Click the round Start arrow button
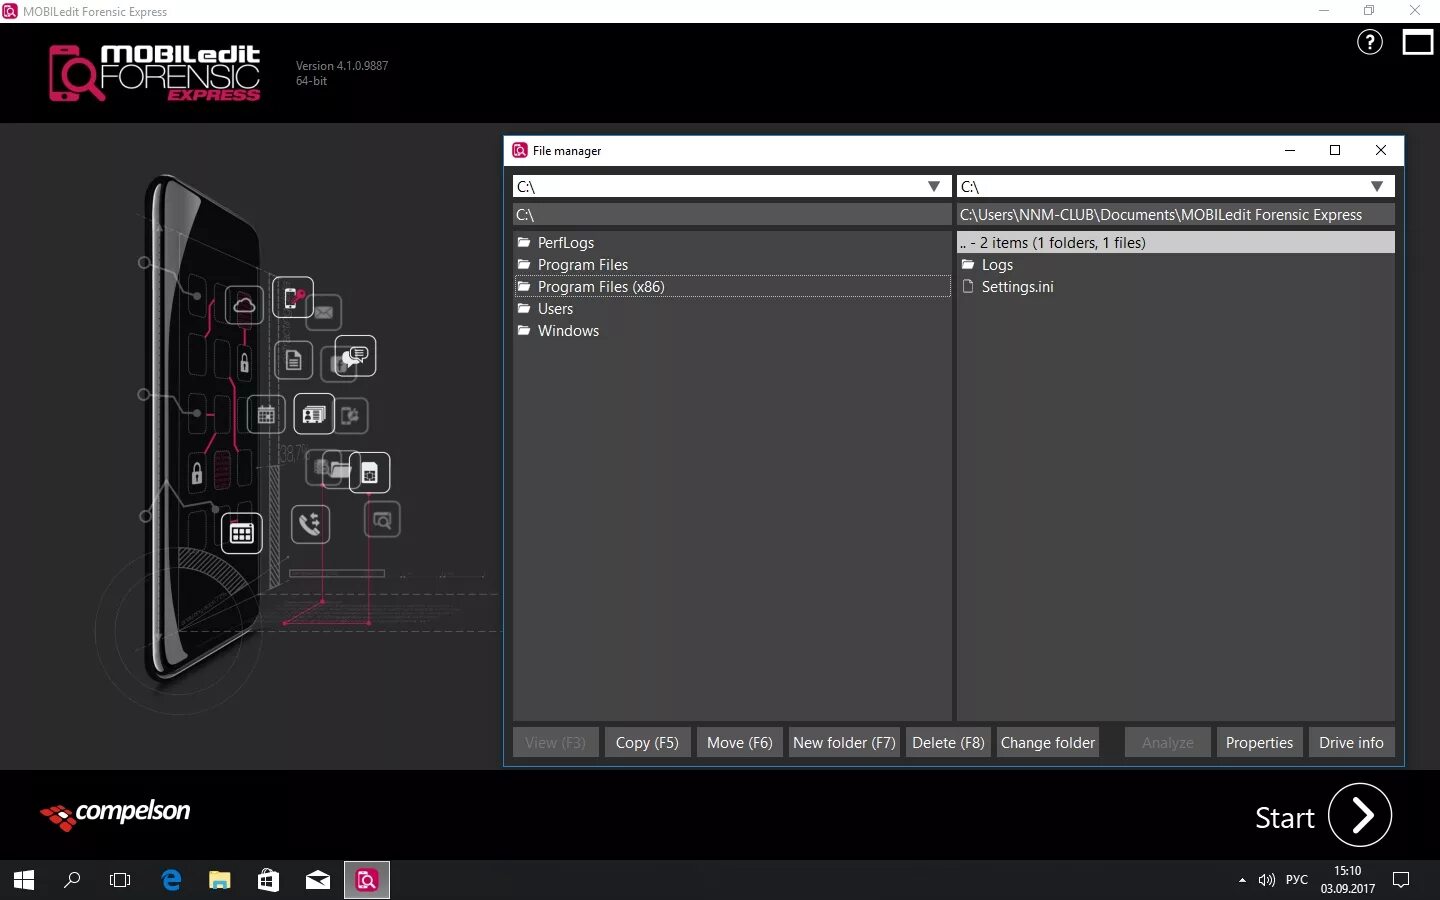This screenshot has height=900, width=1440. tap(1360, 815)
